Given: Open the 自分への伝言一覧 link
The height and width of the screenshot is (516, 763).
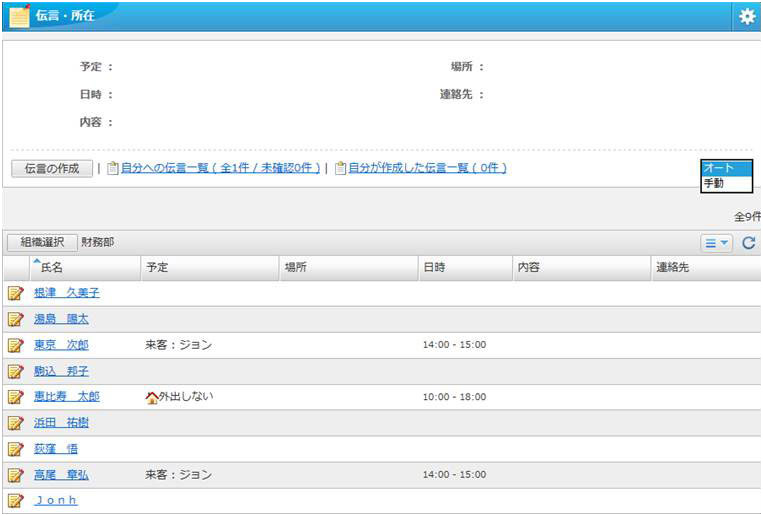Looking at the screenshot, I should tap(220, 168).
